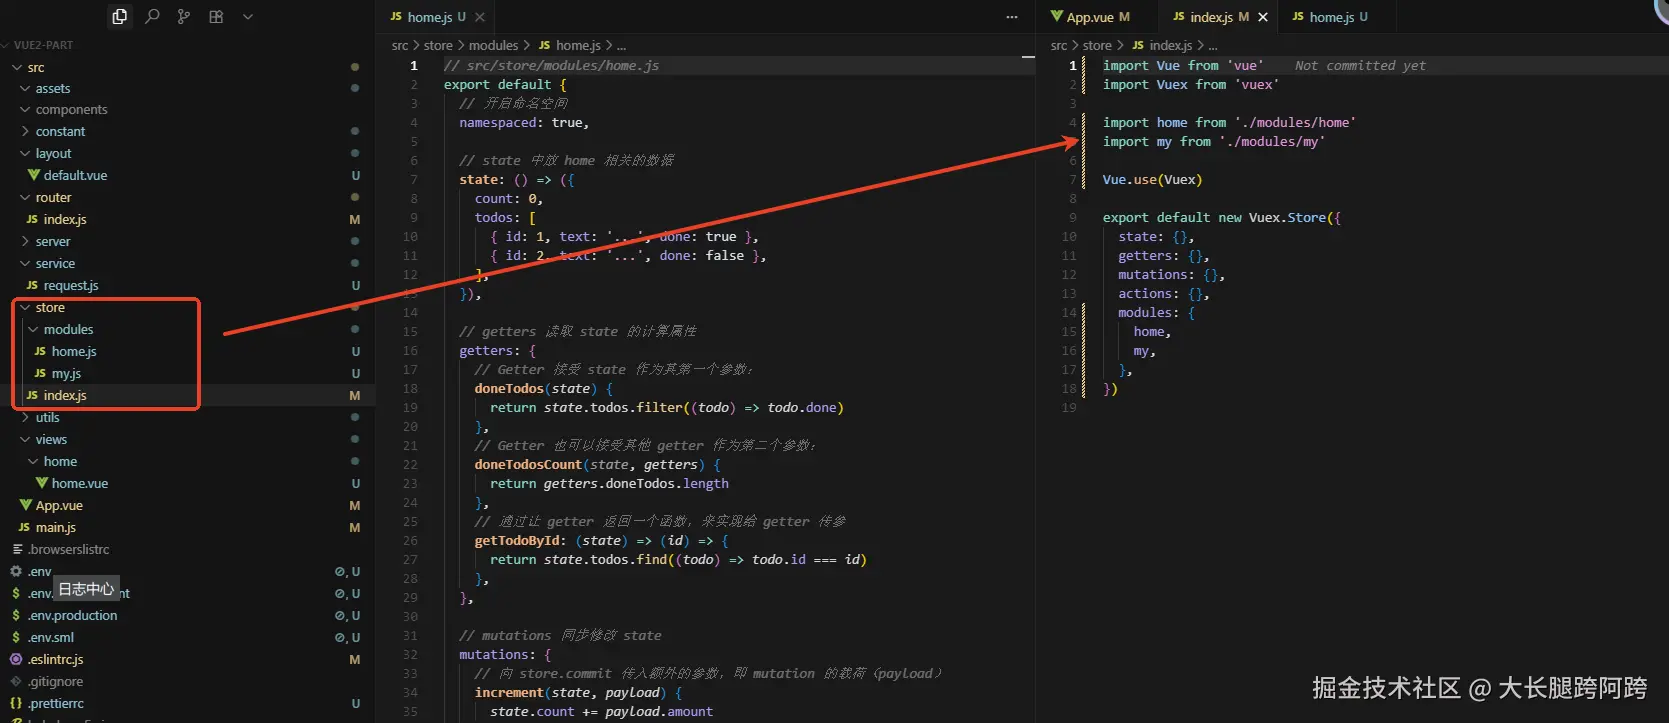Open main.js in the explorer
Viewport: 1669px width, 723px height.
(x=56, y=527)
